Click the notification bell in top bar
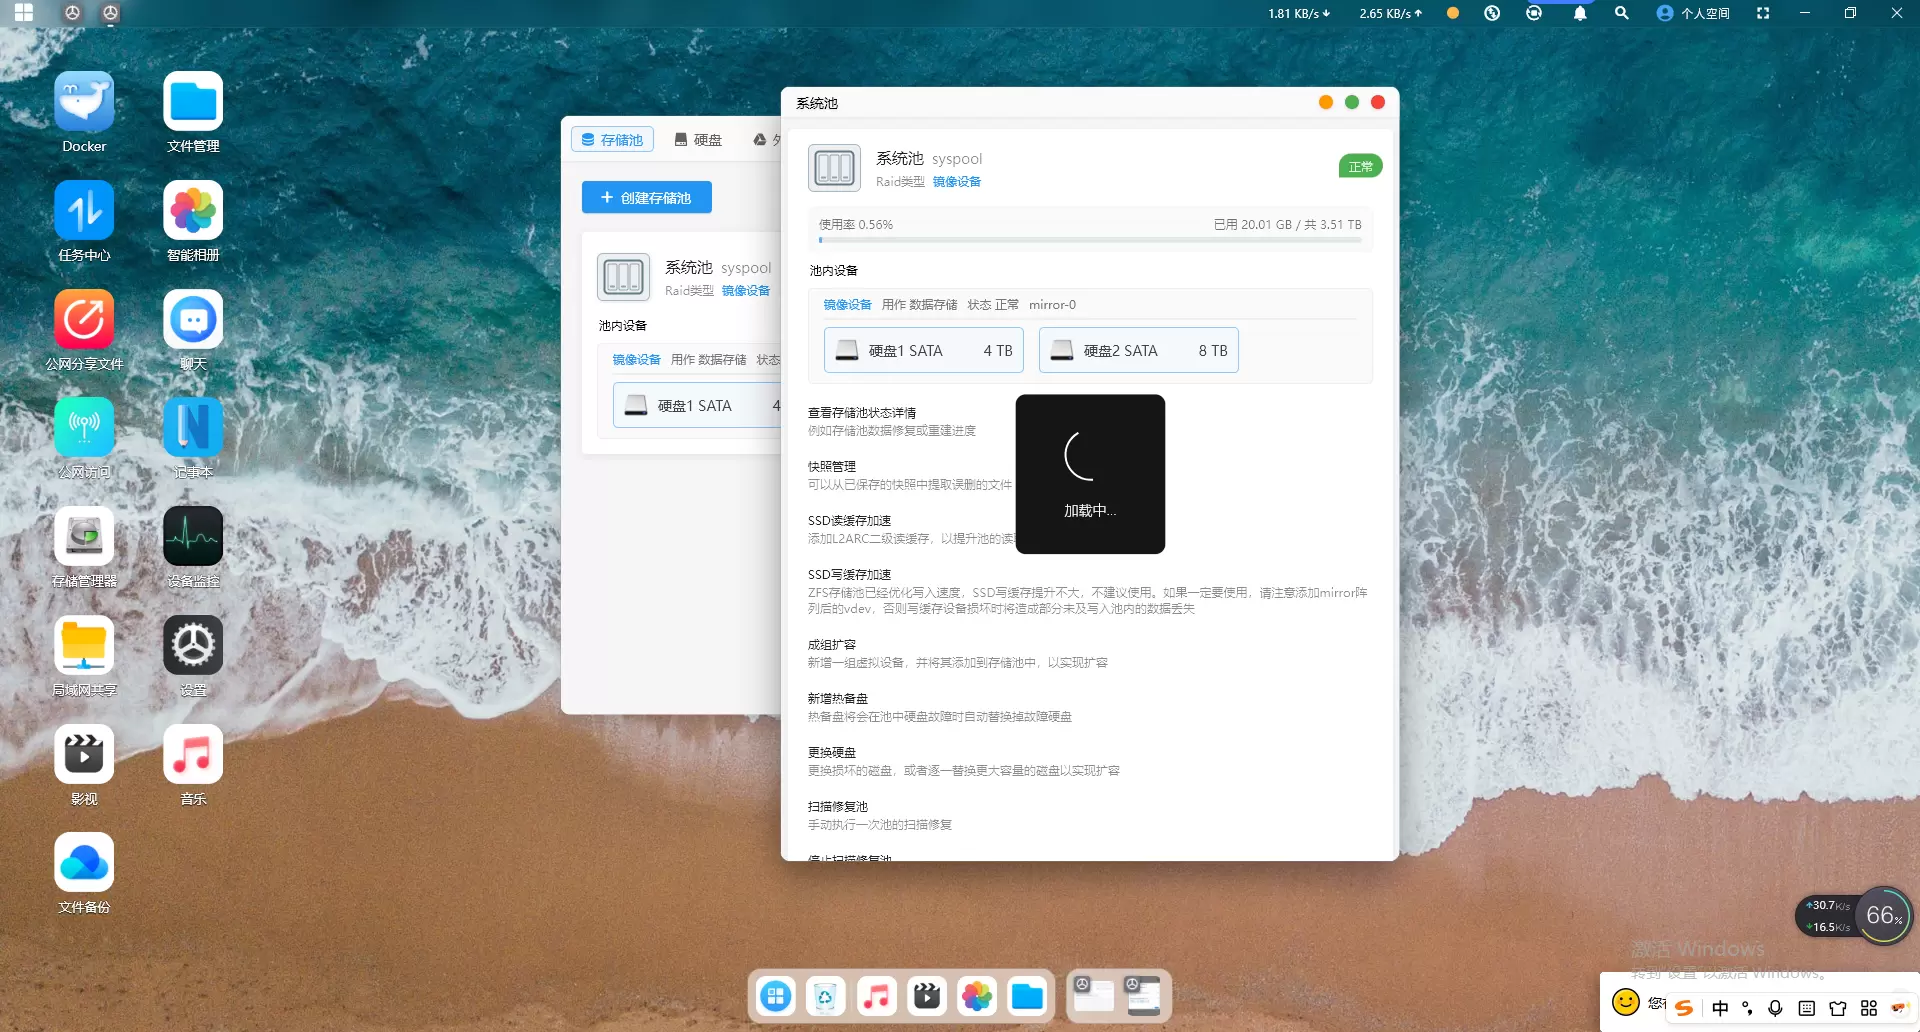The height and width of the screenshot is (1032, 1920). (x=1580, y=14)
